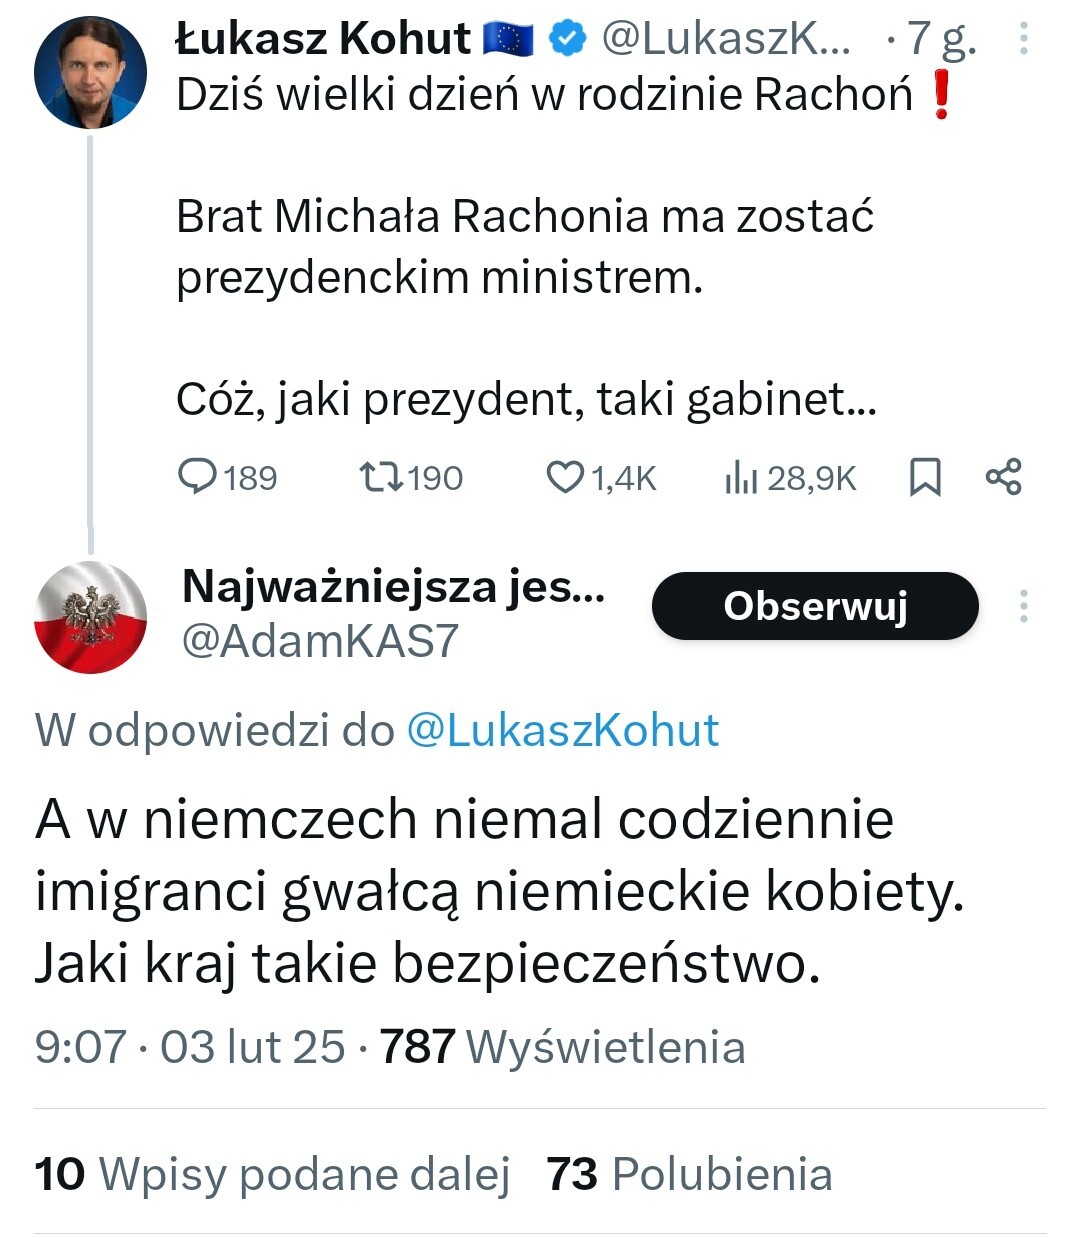Viewport: 1080px width, 1238px height.
Task: Open more options on Łukasz Kohut's tweet
Action: tap(1023, 39)
